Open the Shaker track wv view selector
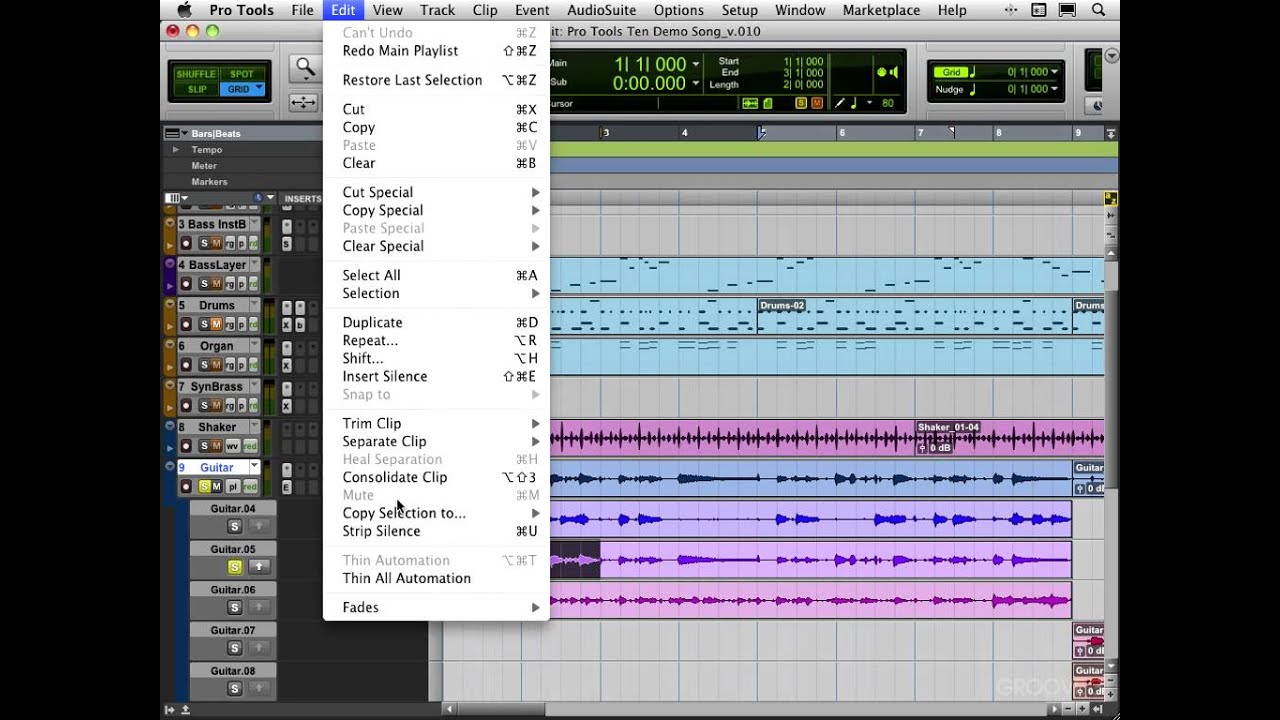 coord(232,446)
